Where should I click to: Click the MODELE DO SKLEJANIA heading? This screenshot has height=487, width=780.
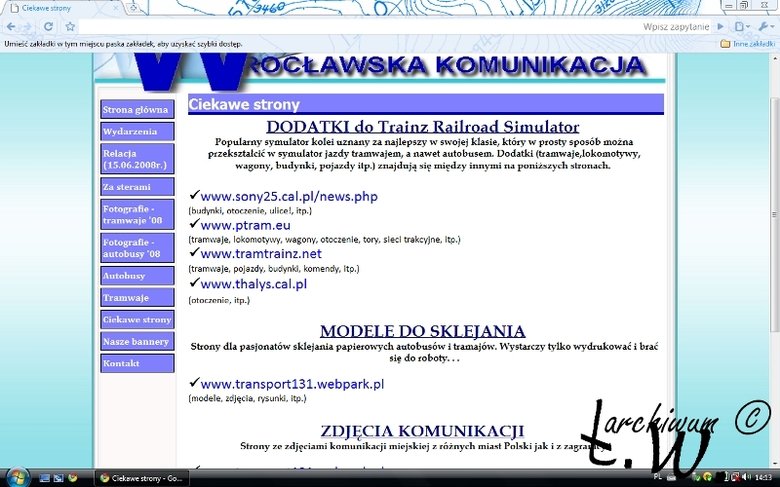pos(423,331)
